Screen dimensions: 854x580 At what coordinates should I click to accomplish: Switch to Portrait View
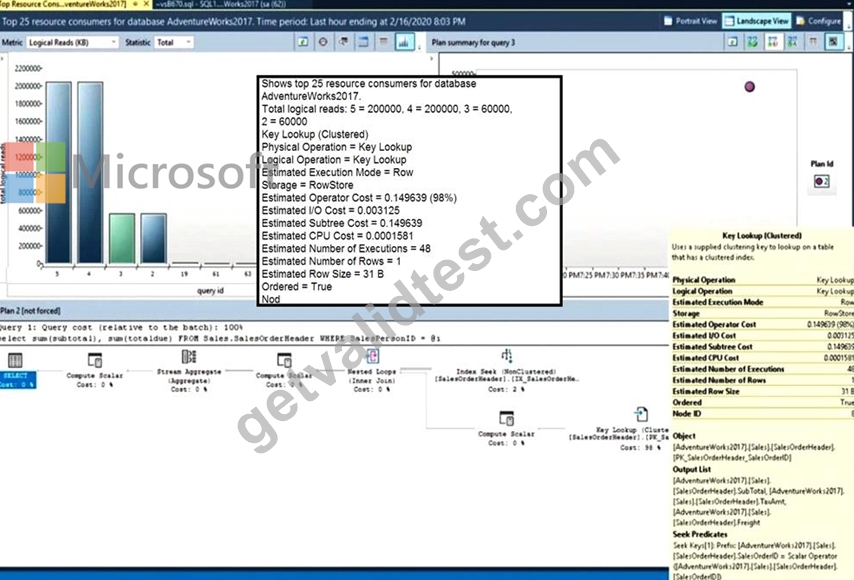pyautogui.click(x=690, y=21)
